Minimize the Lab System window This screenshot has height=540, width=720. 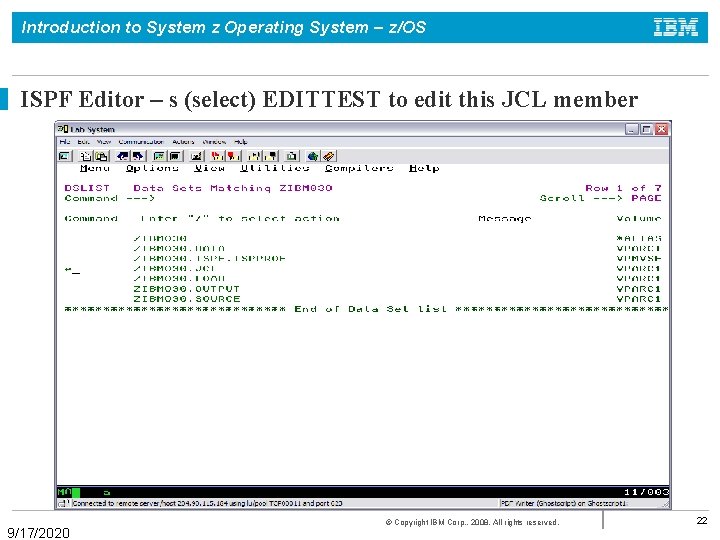[632, 129]
